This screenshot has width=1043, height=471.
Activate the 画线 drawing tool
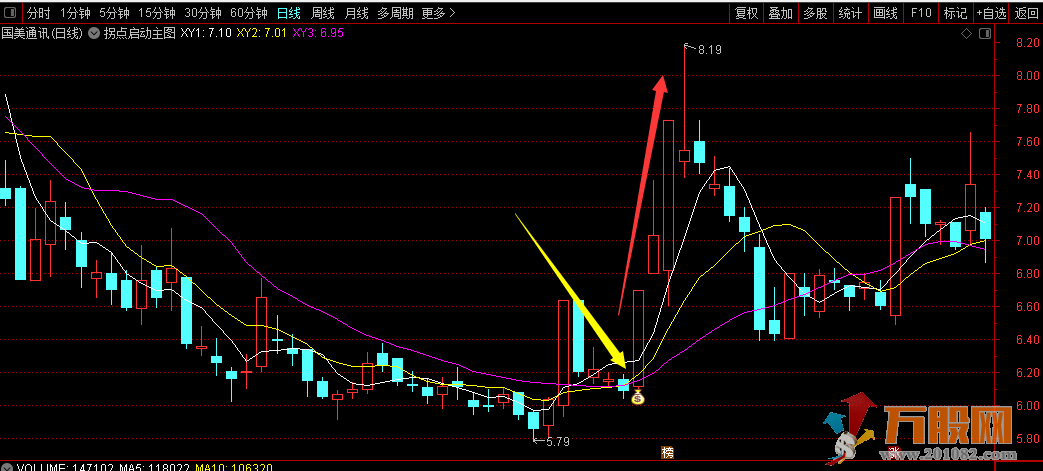(x=885, y=13)
